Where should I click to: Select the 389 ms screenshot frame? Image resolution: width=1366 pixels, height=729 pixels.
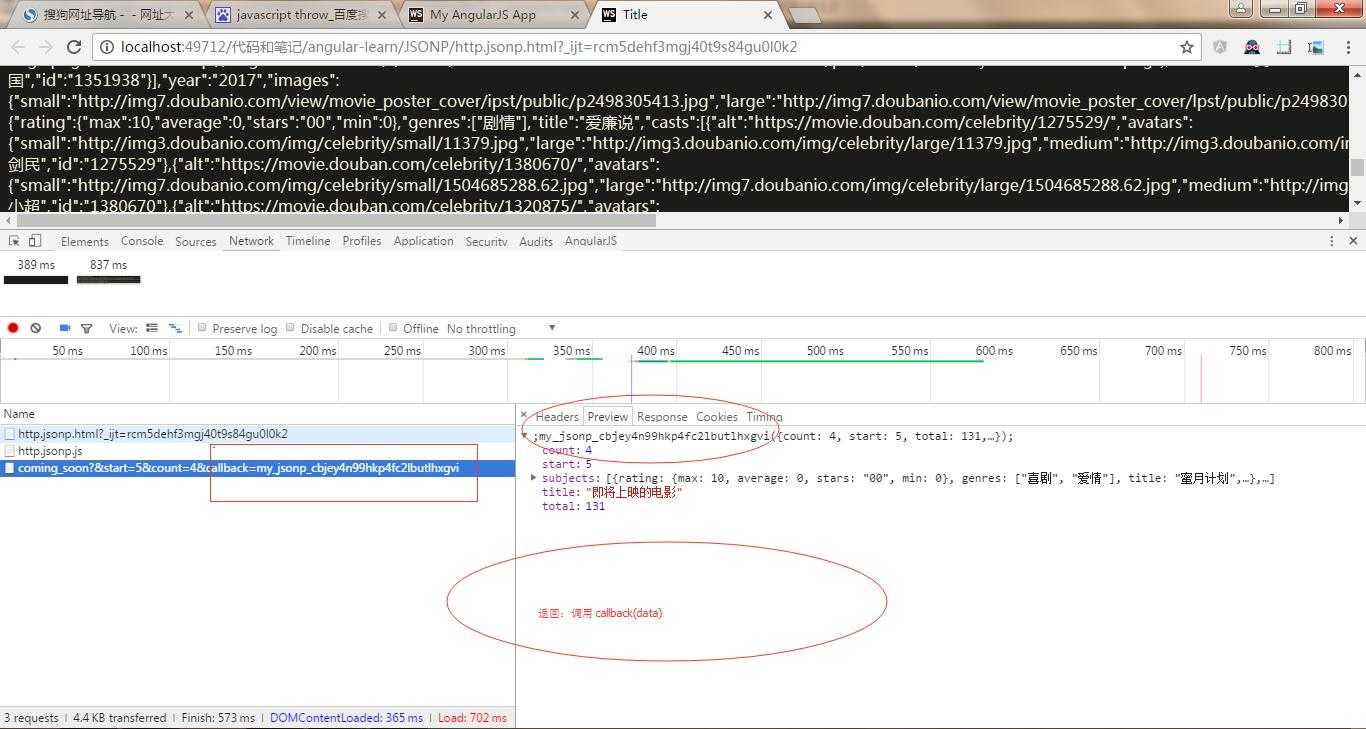[36, 272]
